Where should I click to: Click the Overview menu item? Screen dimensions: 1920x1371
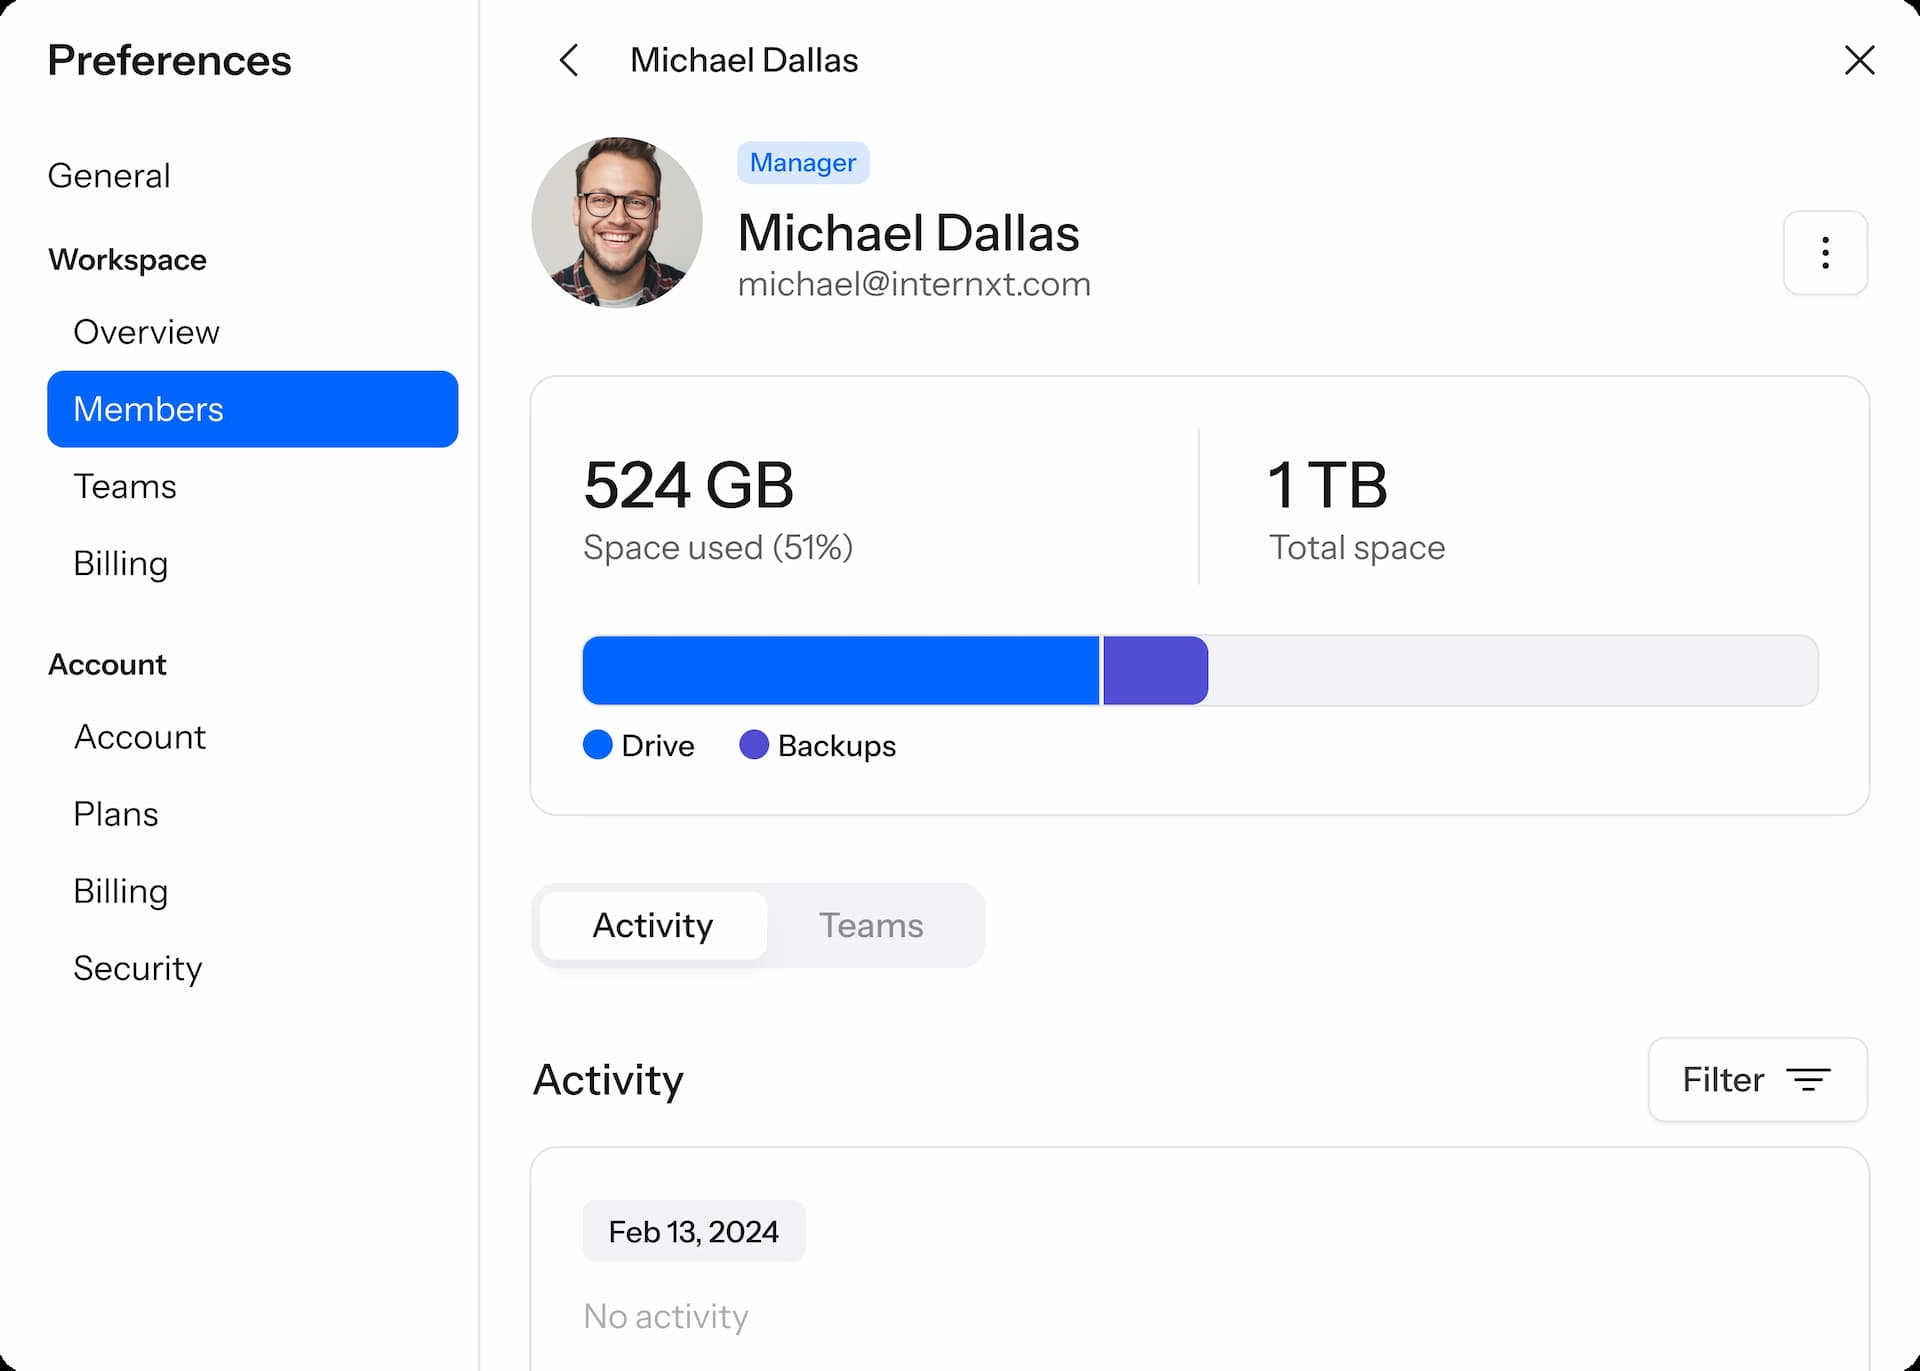click(145, 331)
